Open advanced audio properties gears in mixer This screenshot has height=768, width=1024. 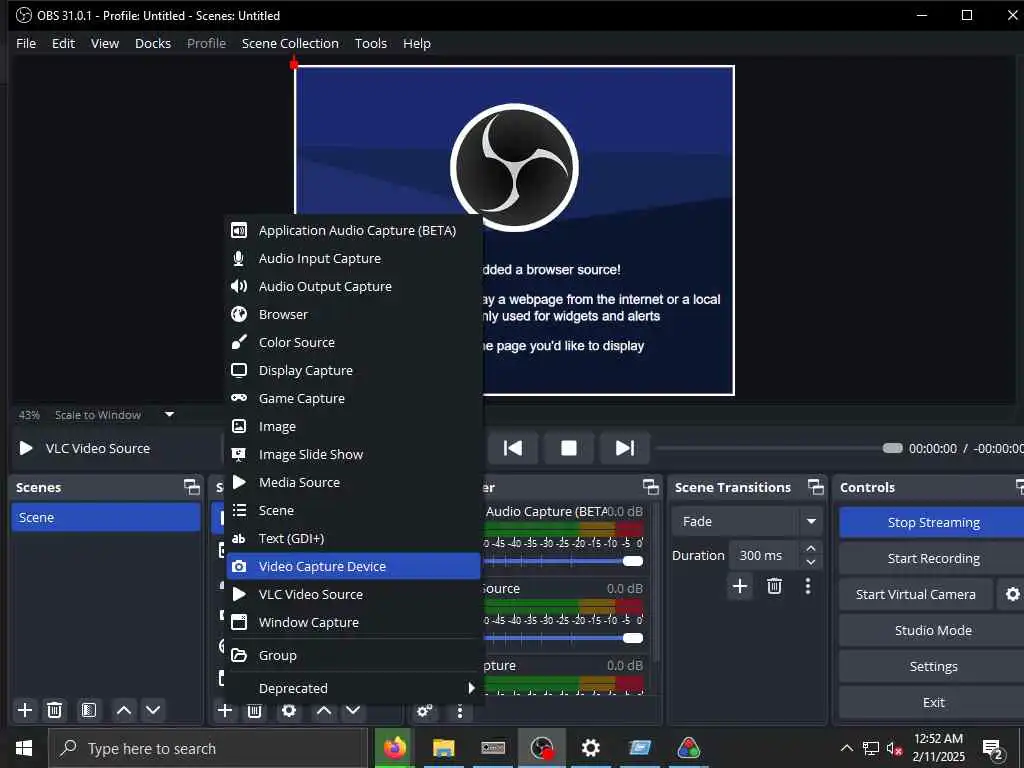[x=424, y=711]
